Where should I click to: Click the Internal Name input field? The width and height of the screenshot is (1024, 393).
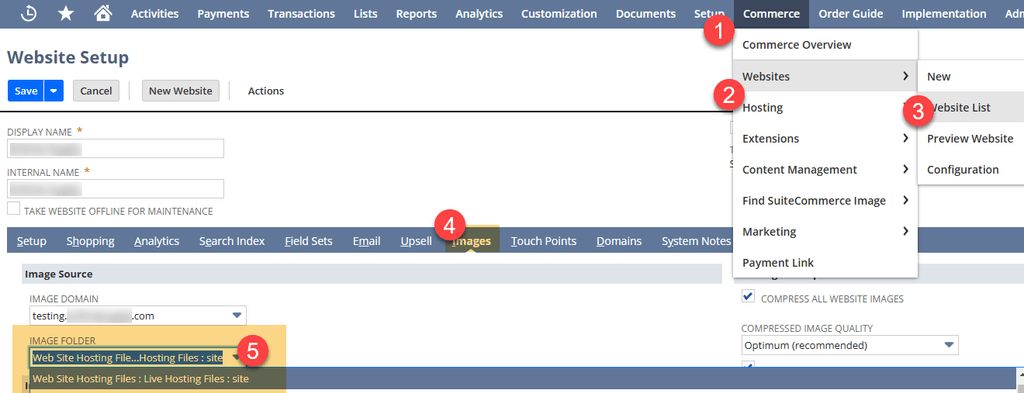click(x=116, y=189)
